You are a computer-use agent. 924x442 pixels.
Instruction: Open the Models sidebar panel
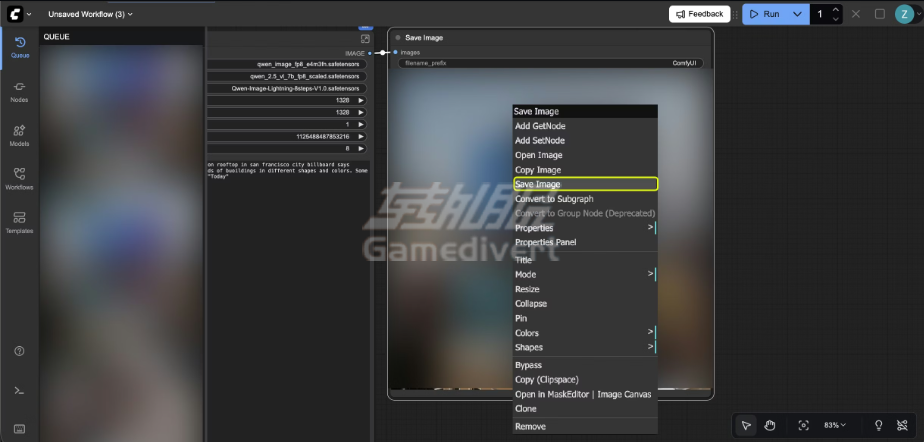pyautogui.click(x=19, y=136)
